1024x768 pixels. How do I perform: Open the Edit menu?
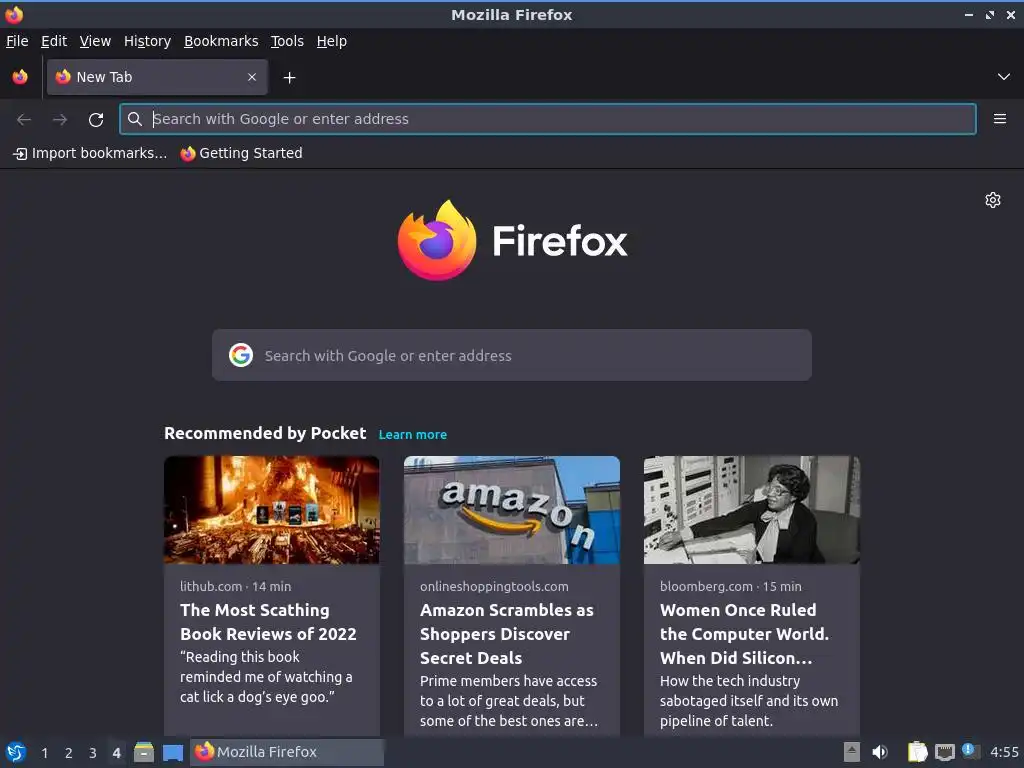click(x=54, y=41)
